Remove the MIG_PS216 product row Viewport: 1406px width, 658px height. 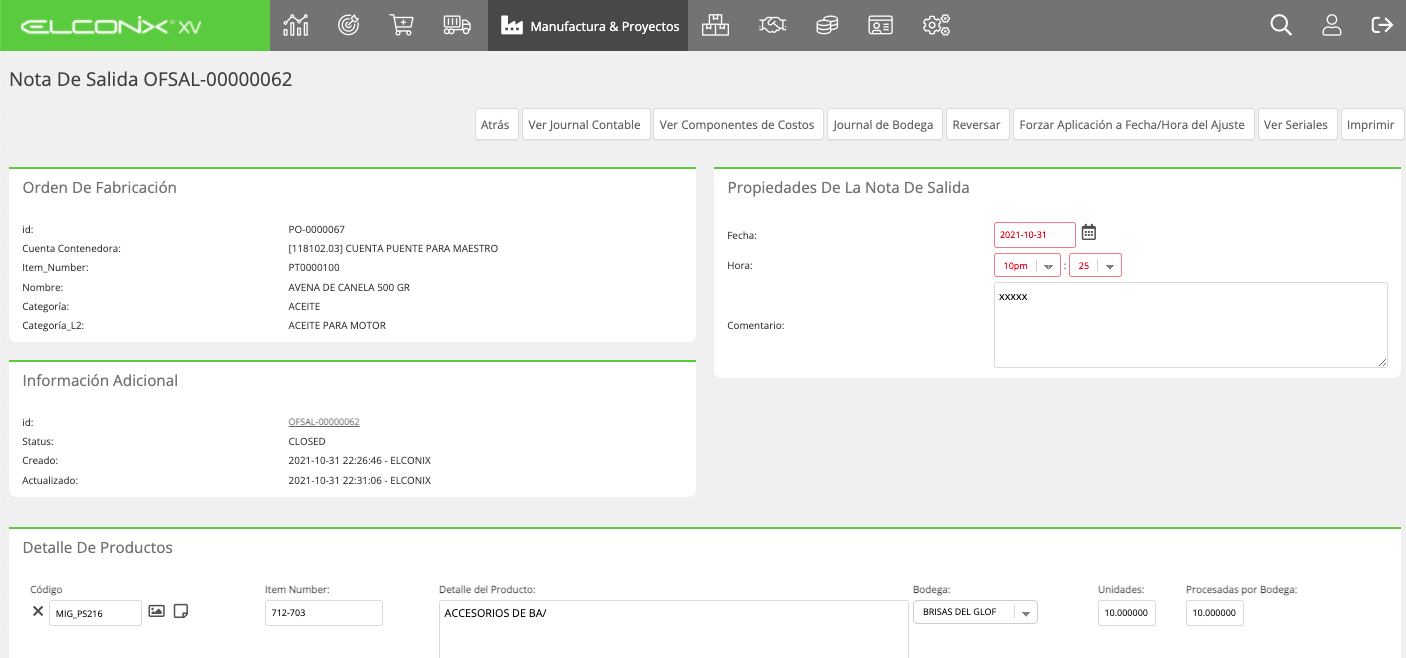click(37, 611)
